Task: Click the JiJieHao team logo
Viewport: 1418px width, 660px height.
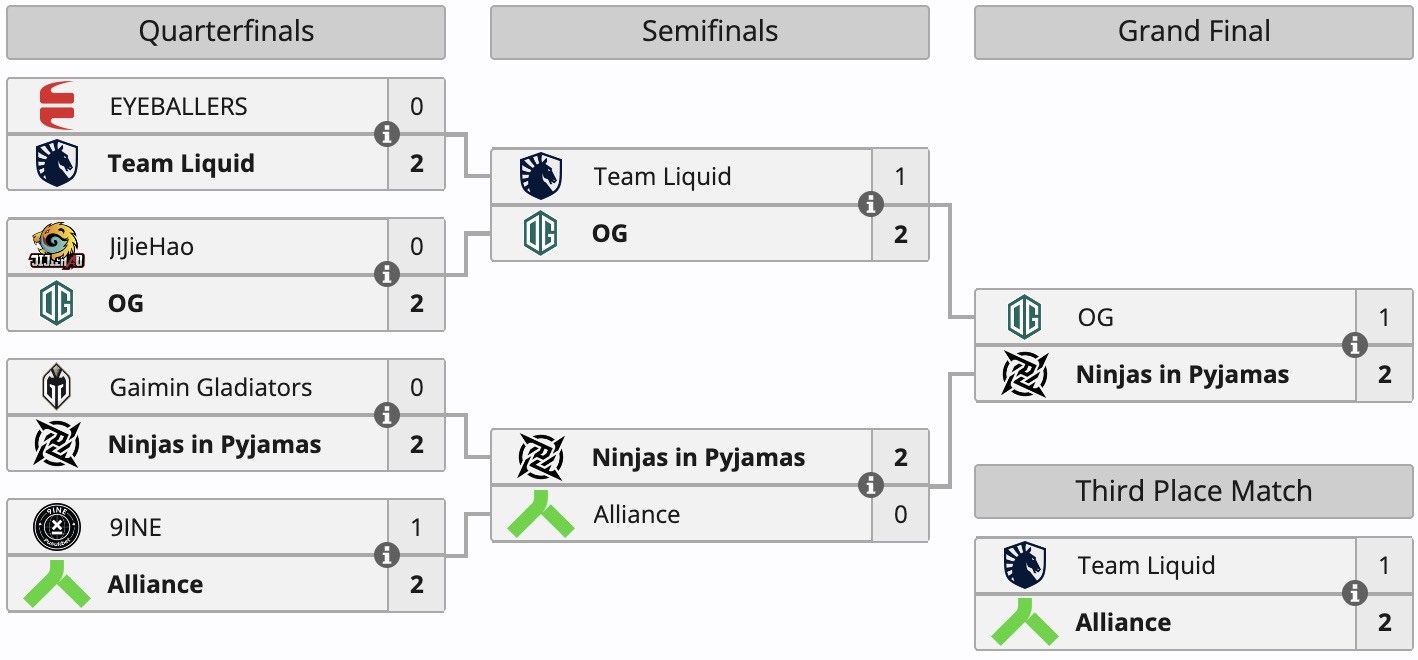Action: coord(56,247)
